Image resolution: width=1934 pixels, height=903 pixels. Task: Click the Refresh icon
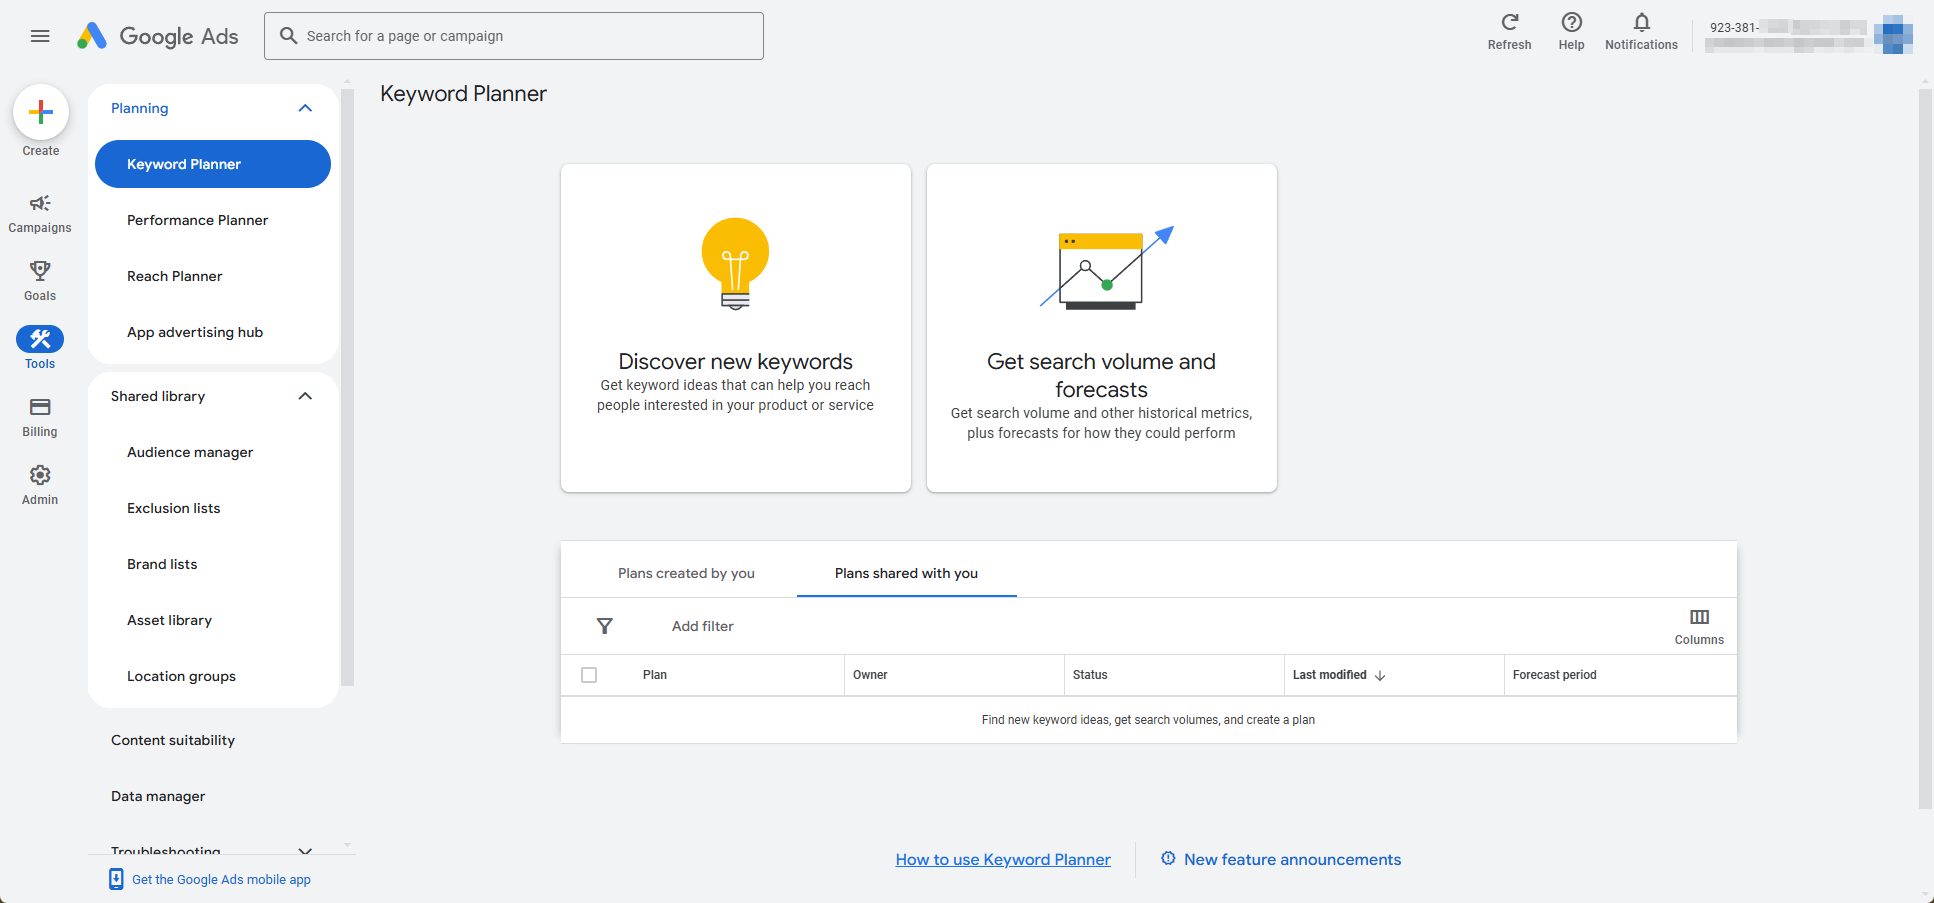click(1510, 22)
